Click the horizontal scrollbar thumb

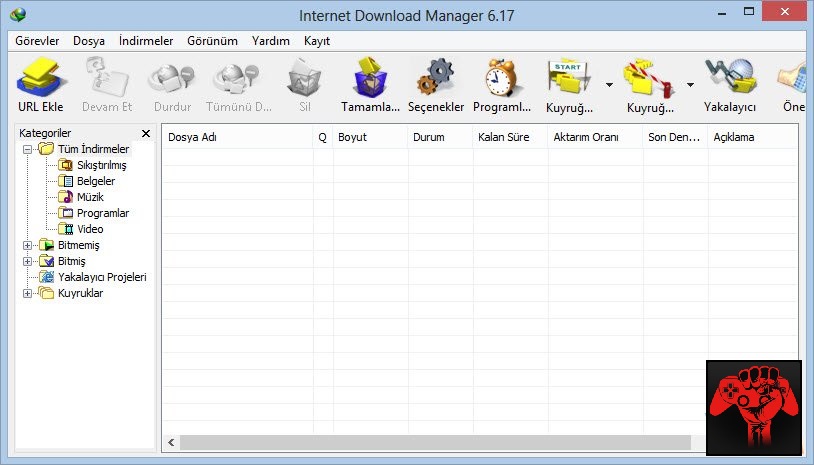click(x=435, y=443)
